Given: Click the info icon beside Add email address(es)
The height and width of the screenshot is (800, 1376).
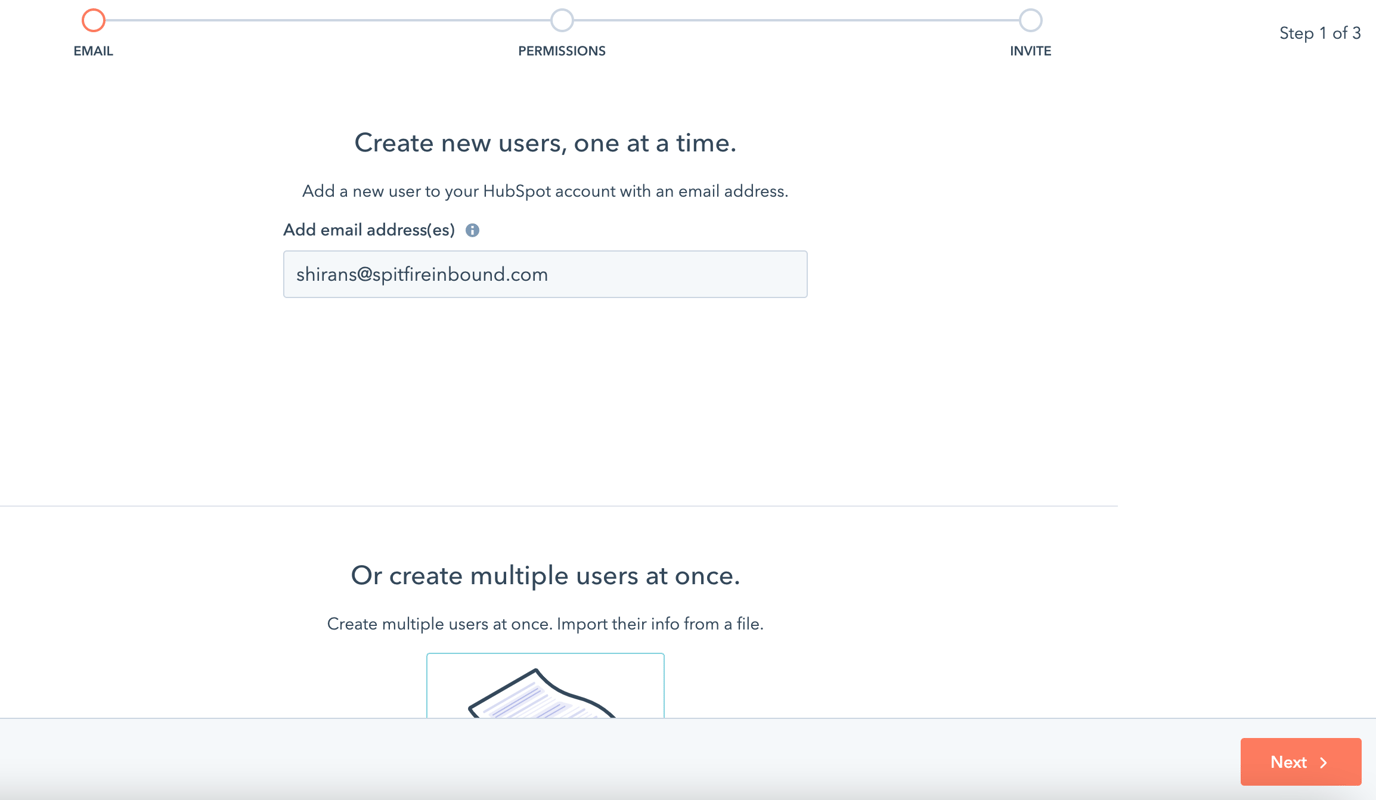Looking at the screenshot, I should [x=471, y=229].
